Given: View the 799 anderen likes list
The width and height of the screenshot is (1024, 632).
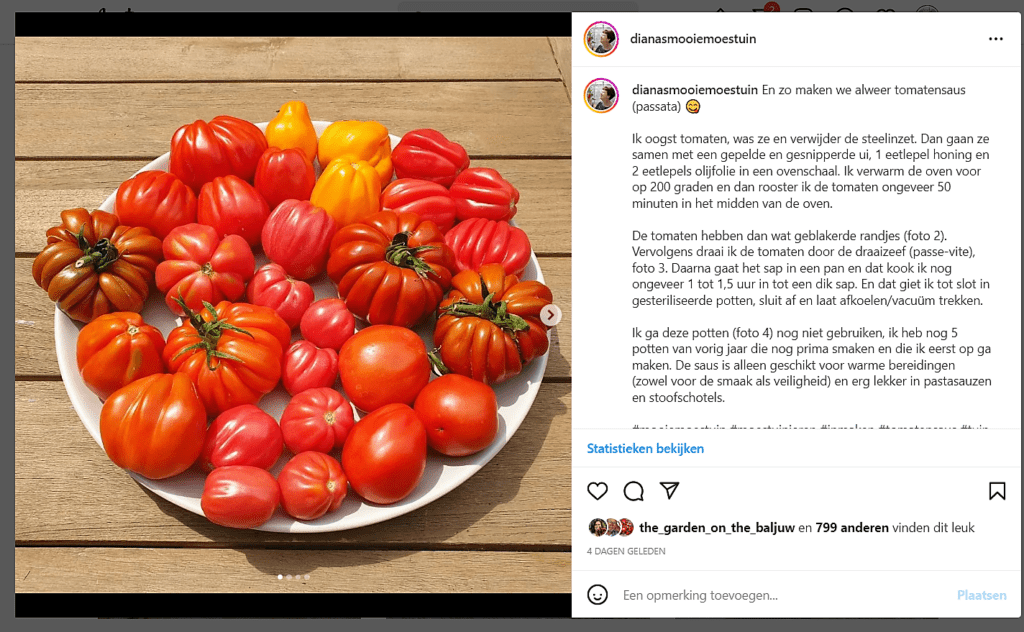Looking at the screenshot, I should [x=852, y=528].
